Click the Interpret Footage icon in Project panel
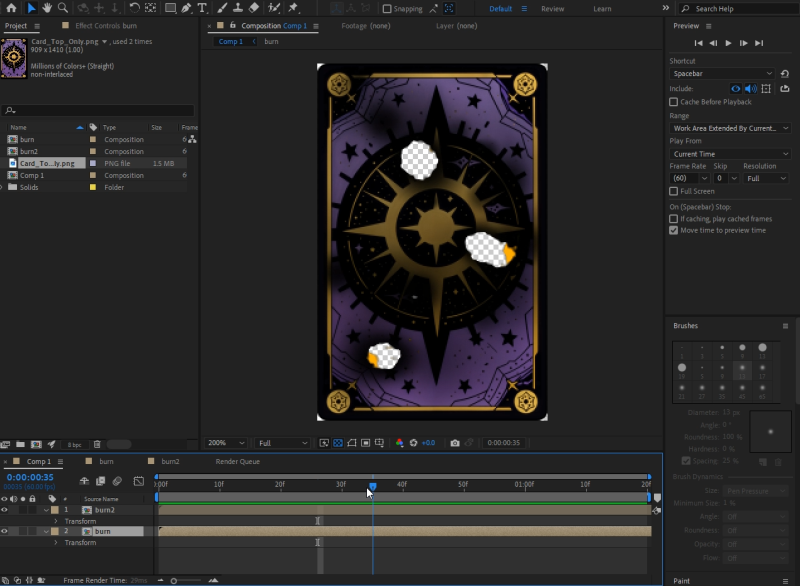 6,445
